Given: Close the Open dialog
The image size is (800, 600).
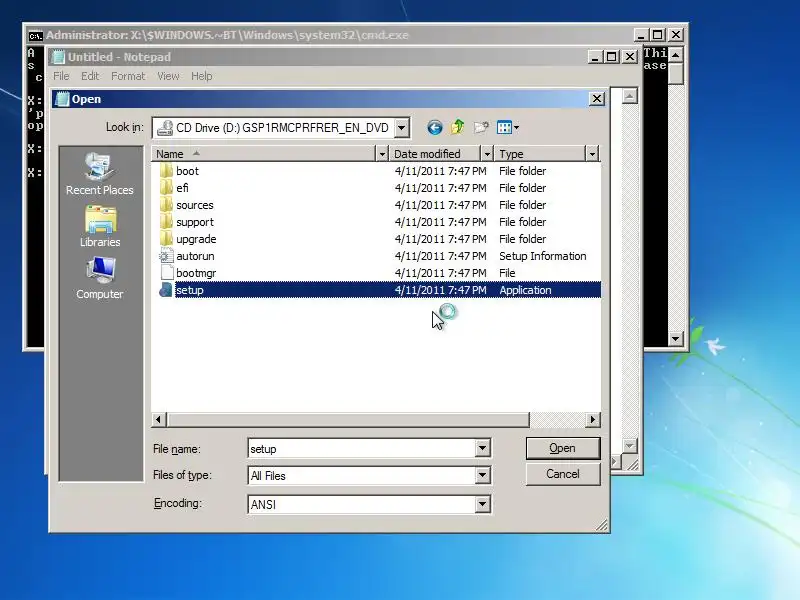Looking at the screenshot, I should pos(597,99).
